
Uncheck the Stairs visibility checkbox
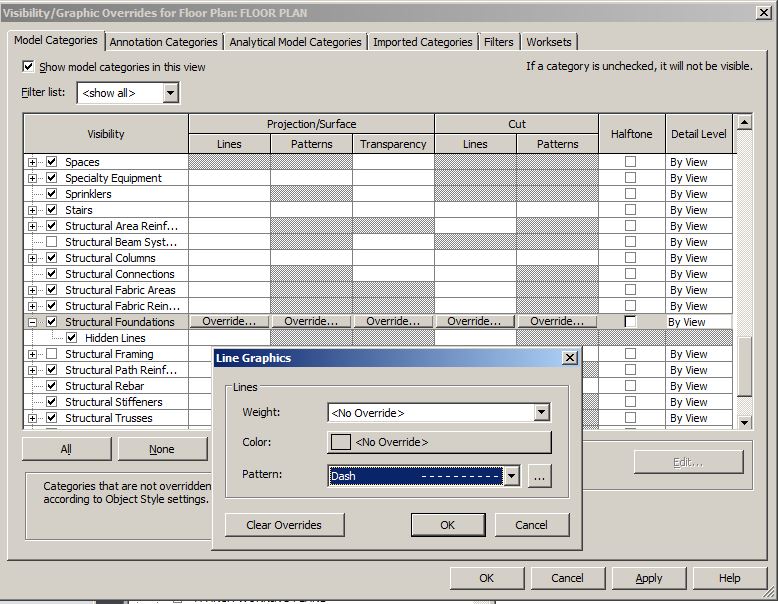click(x=51, y=210)
